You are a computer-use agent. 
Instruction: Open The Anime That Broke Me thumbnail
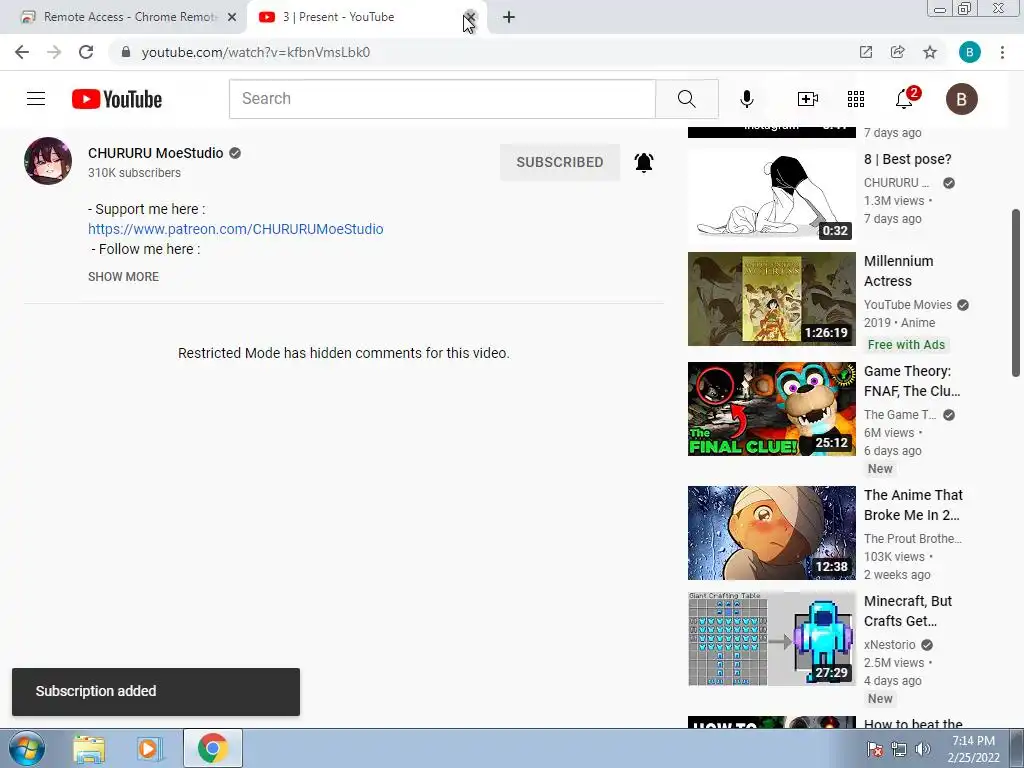point(771,533)
